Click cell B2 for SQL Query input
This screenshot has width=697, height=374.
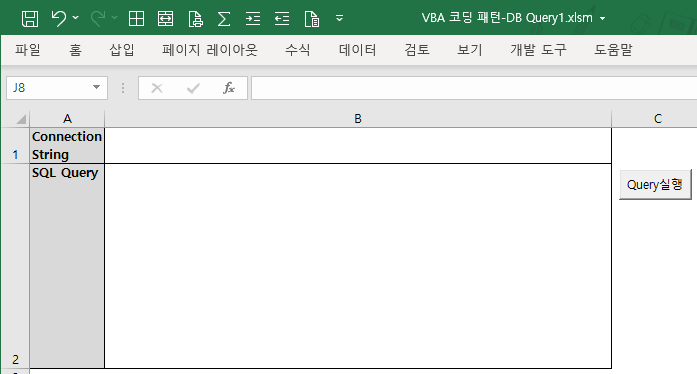tap(358, 266)
